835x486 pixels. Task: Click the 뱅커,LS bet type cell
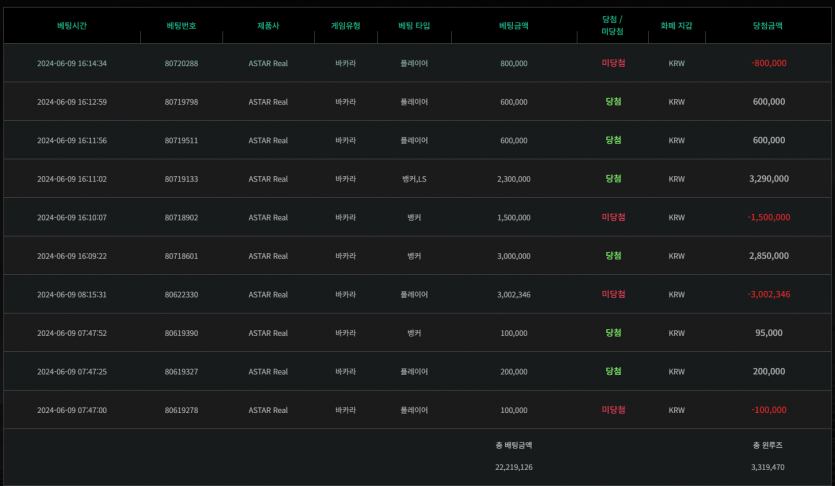[414, 179]
